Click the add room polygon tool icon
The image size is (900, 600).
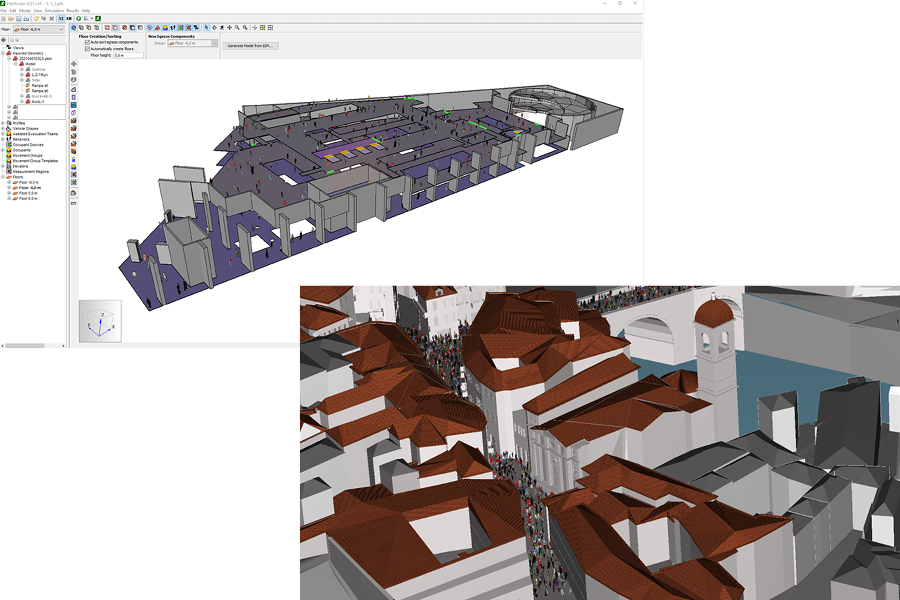[73, 89]
